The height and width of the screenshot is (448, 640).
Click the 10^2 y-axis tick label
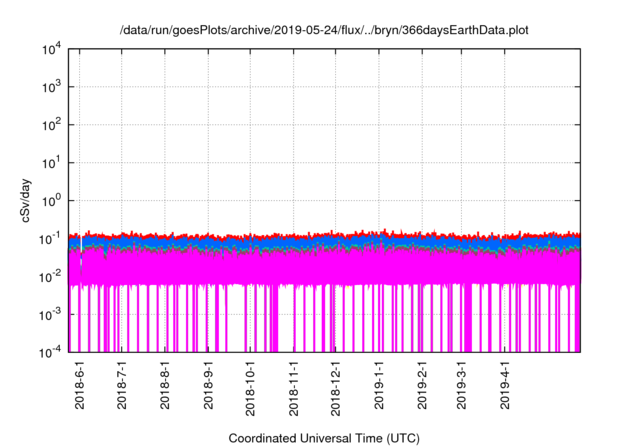point(51,125)
